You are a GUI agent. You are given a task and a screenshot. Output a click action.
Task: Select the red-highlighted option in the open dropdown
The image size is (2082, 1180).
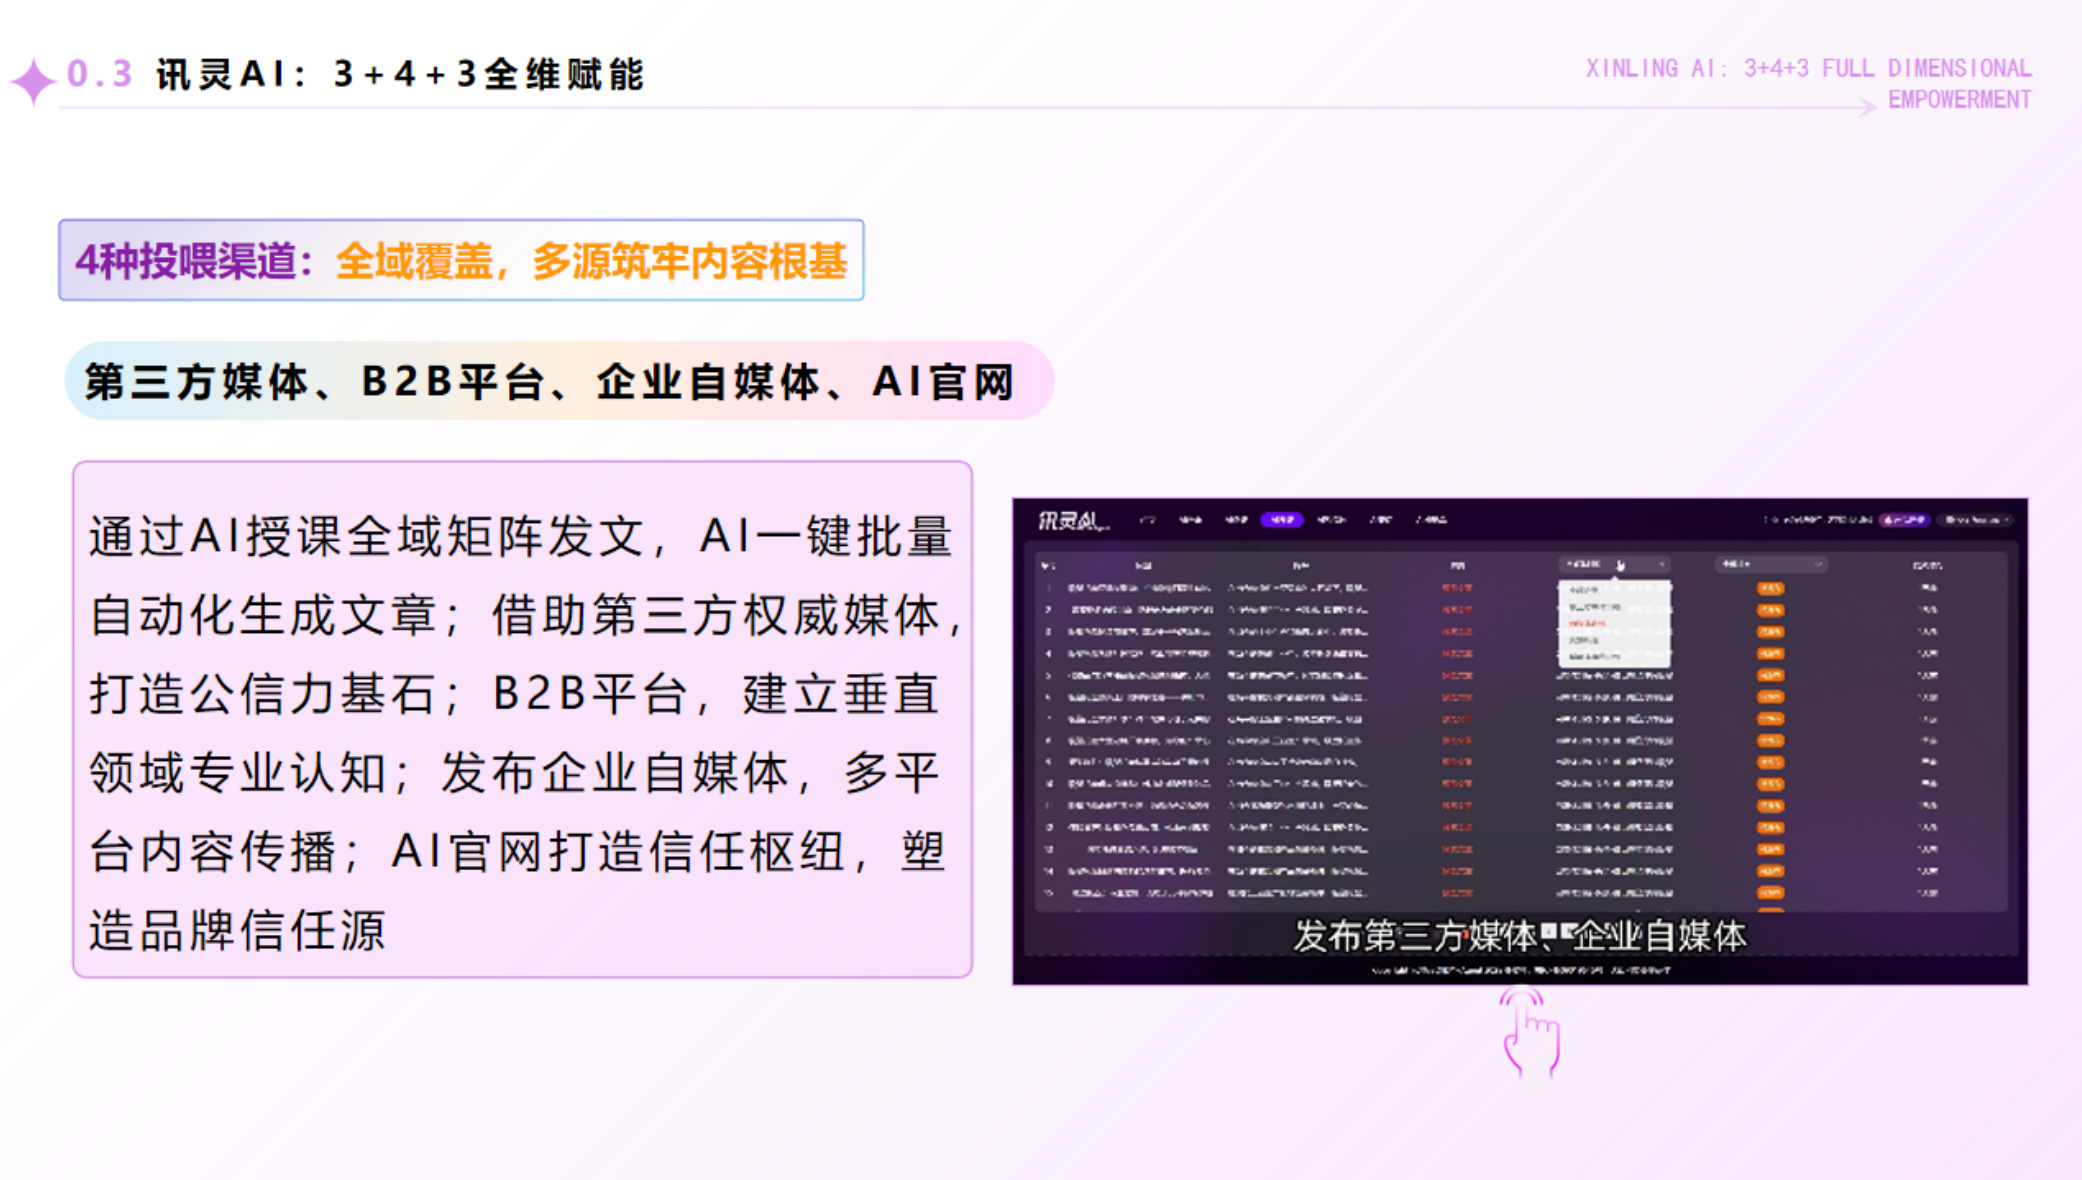point(1587,623)
